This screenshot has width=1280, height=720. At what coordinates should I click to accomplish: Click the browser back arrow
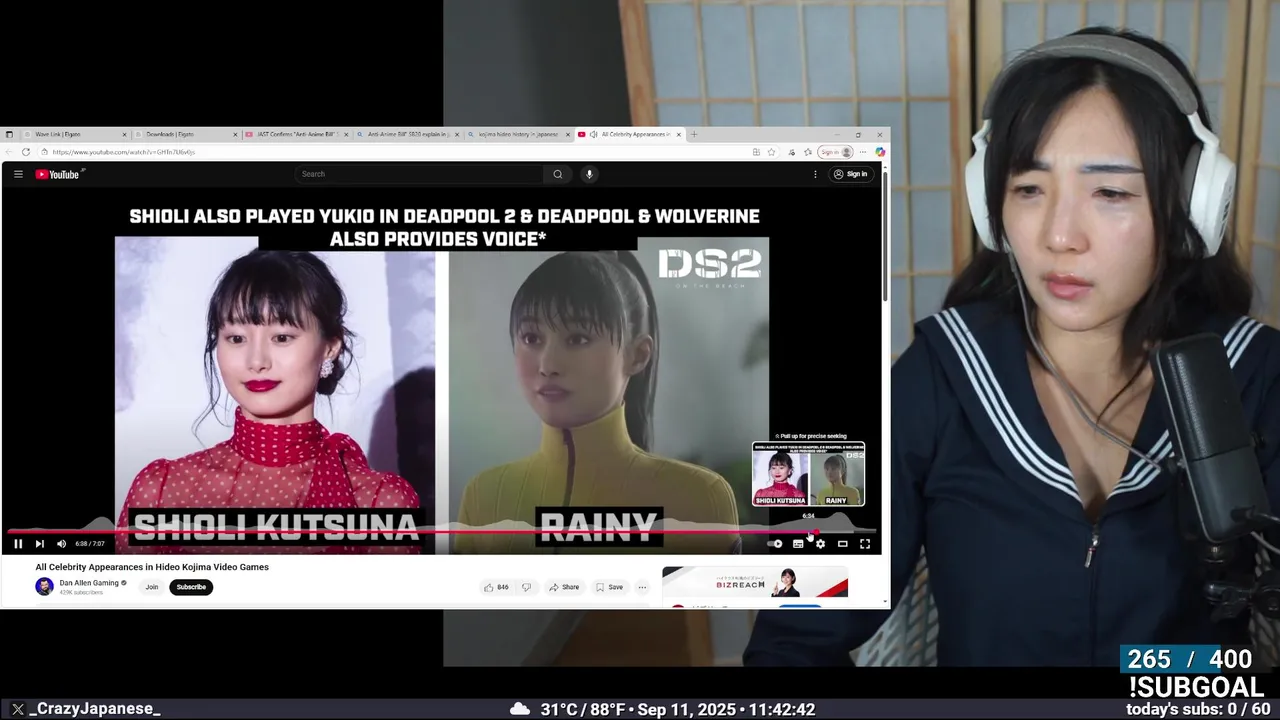click(9, 152)
